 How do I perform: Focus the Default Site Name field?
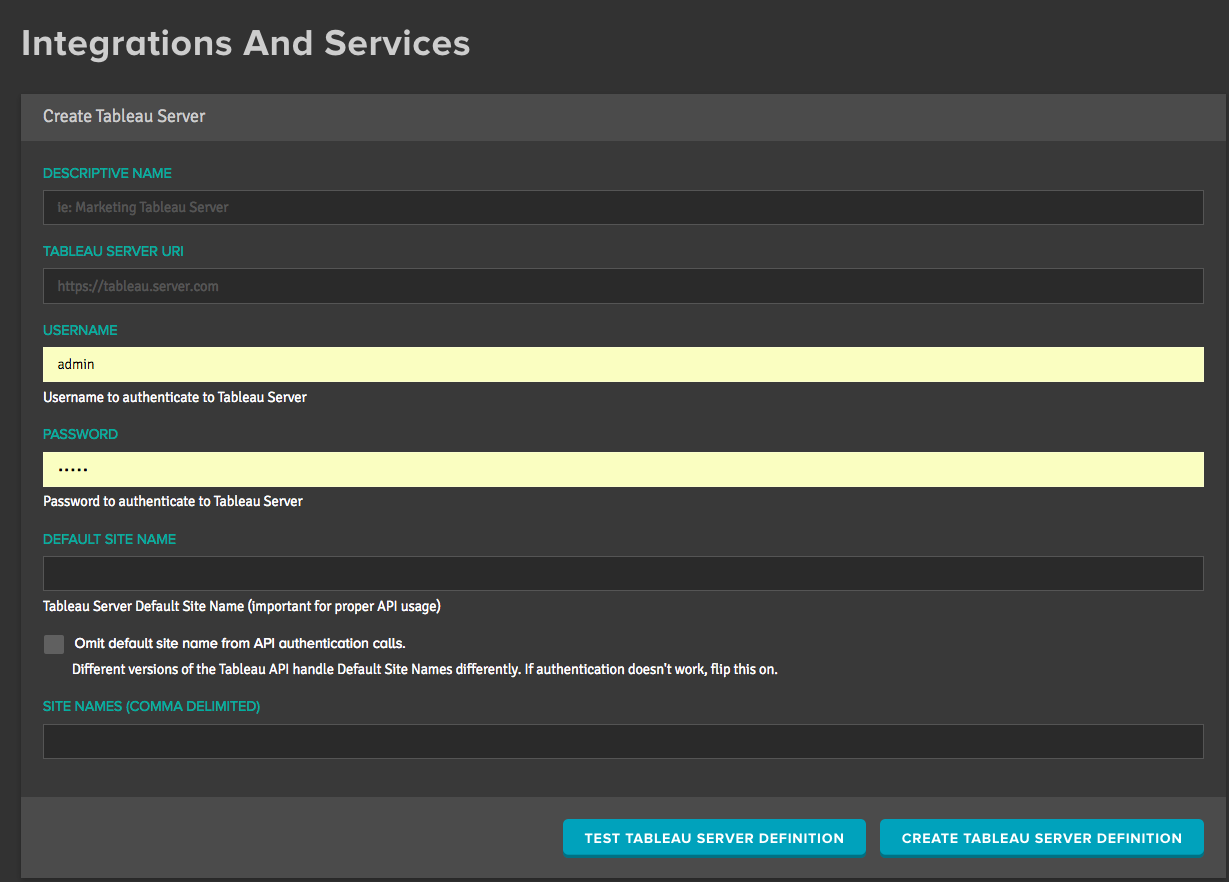tap(623, 574)
